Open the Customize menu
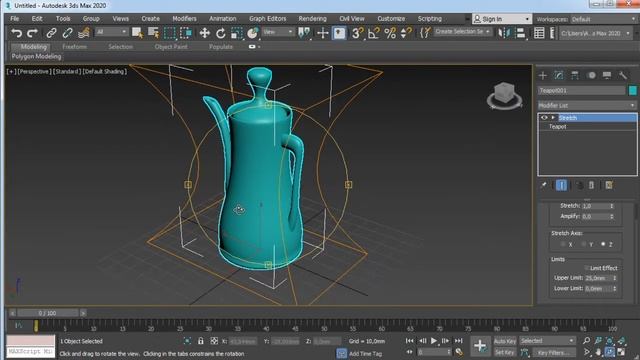 pyautogui.click(x=391, y=19)
